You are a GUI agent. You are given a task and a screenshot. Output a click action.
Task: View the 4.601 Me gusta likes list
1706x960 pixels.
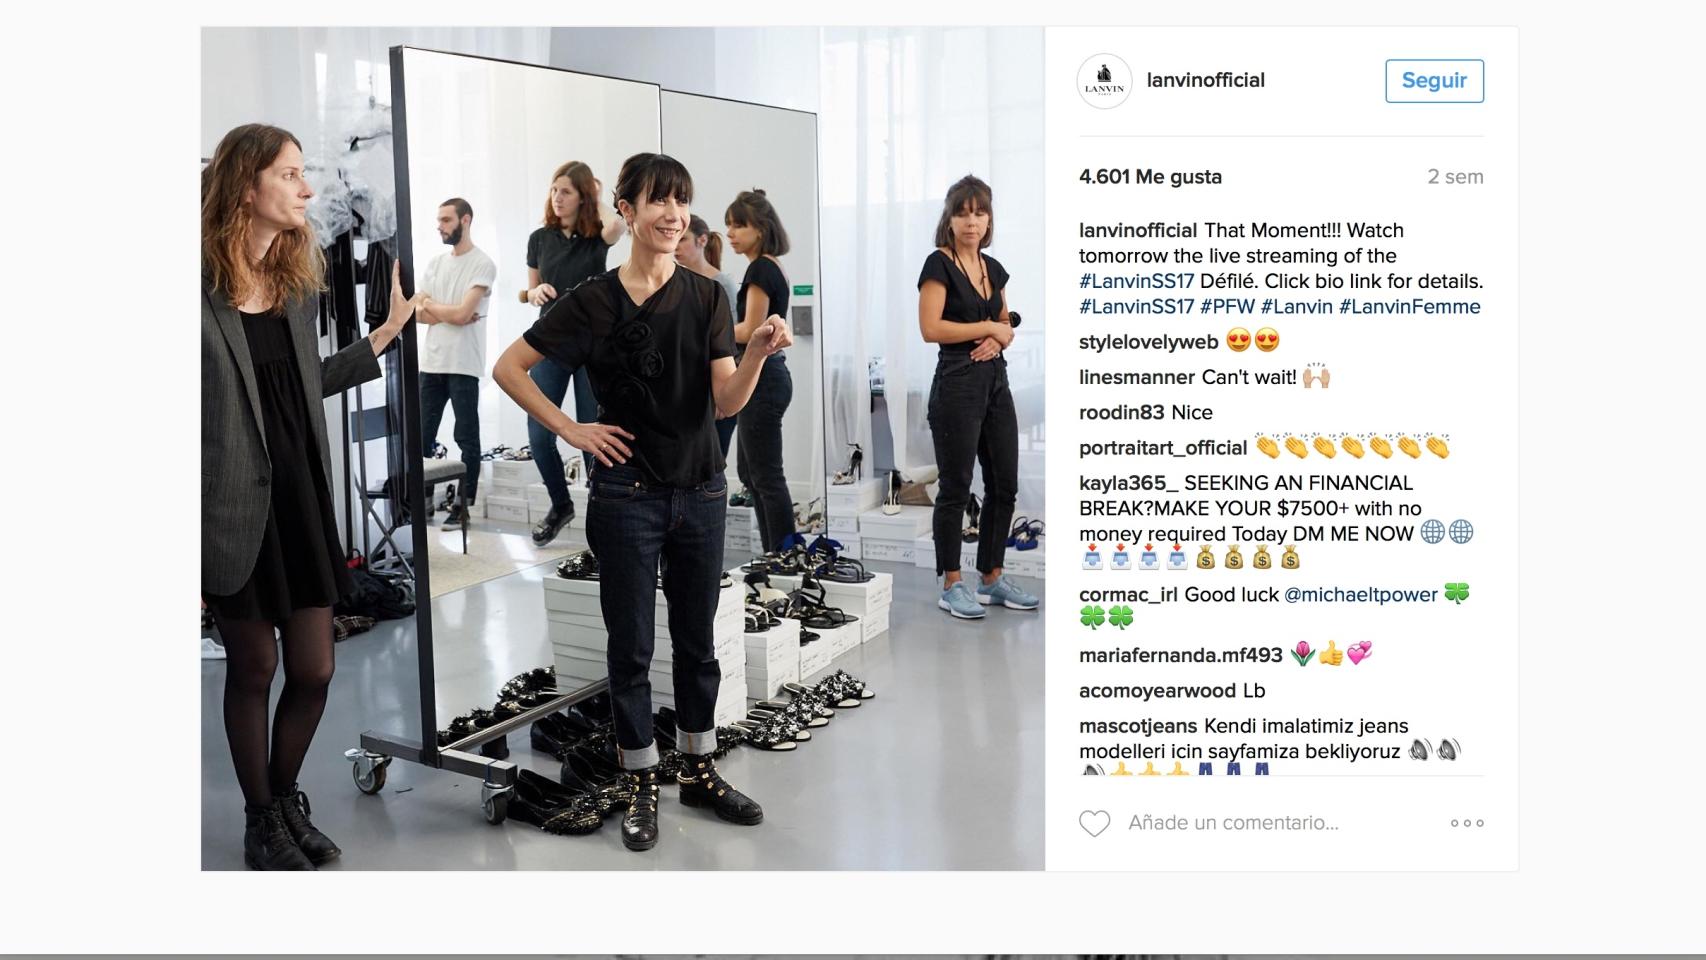pyautogui.click(x=1151, y=177)
